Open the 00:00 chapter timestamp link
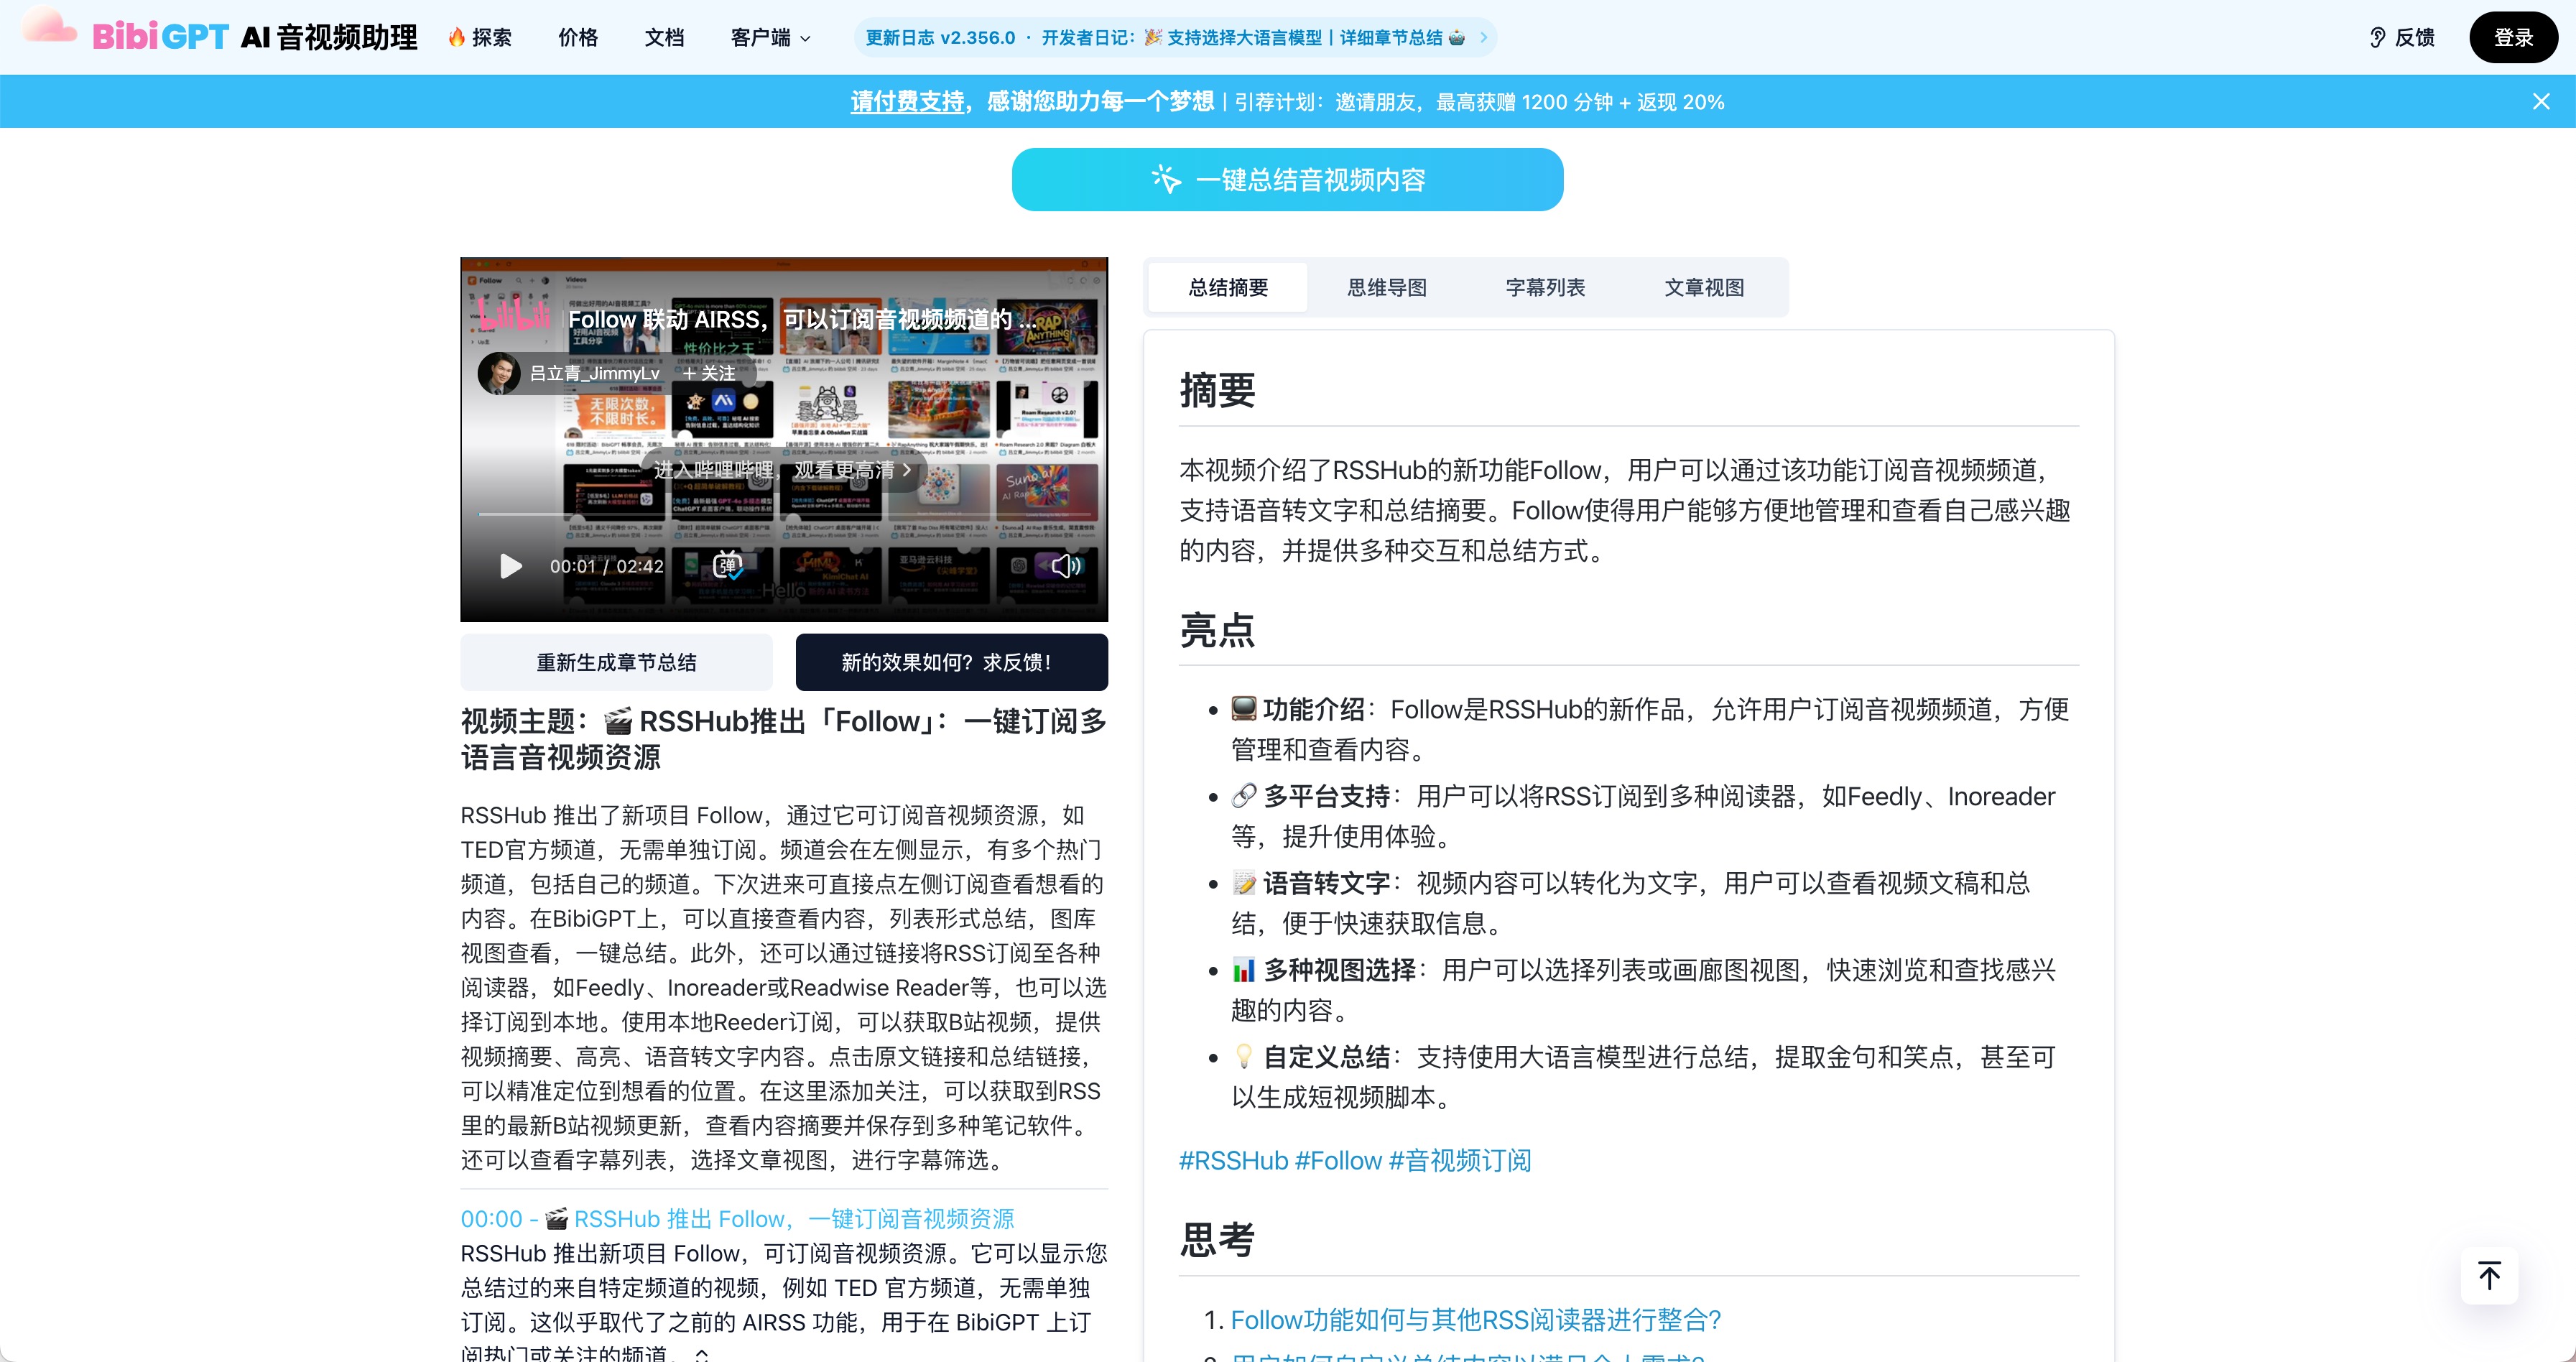The width and height of the screenshot is (2576, 1362). point(491,1219)
